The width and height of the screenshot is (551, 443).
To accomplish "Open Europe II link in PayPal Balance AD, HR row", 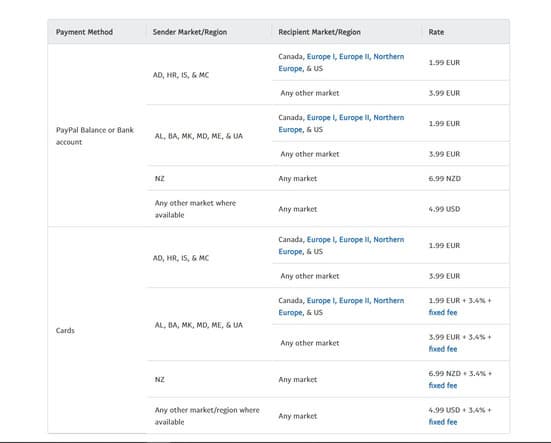I will tap(354, 57).
